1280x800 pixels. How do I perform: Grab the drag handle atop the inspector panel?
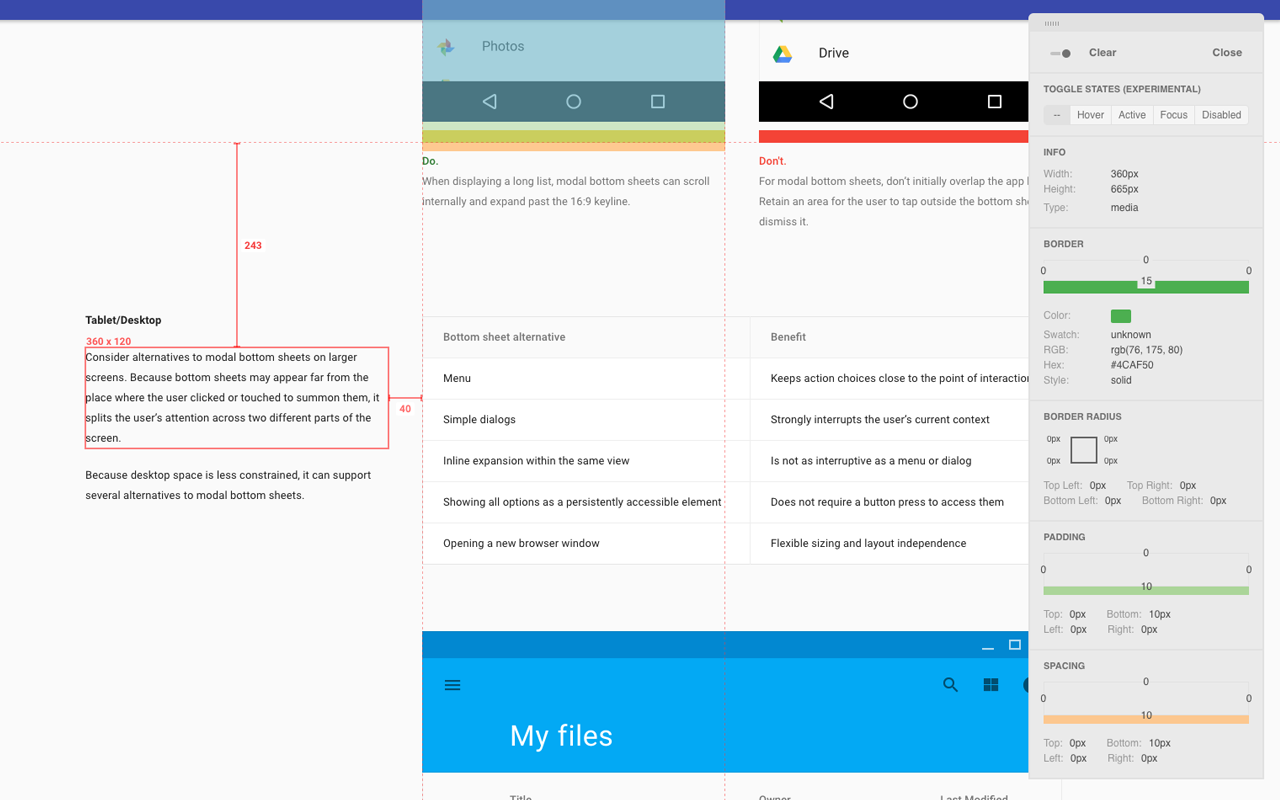click(x=1052, y=23)
